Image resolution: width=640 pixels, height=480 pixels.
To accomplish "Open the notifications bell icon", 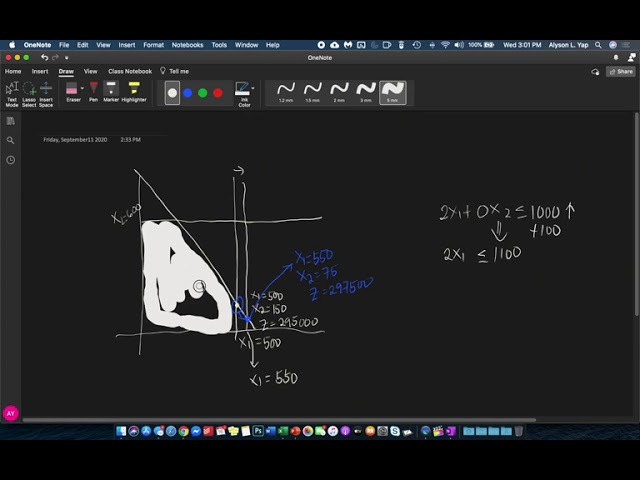I will [x=616, y=58].
